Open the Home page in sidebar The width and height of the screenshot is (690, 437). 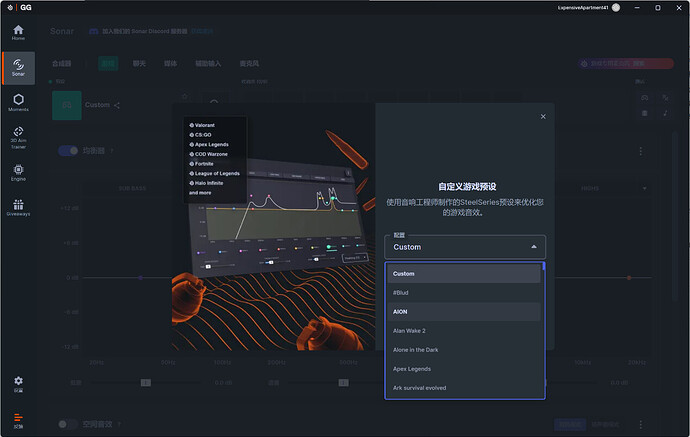pos(18,32)
